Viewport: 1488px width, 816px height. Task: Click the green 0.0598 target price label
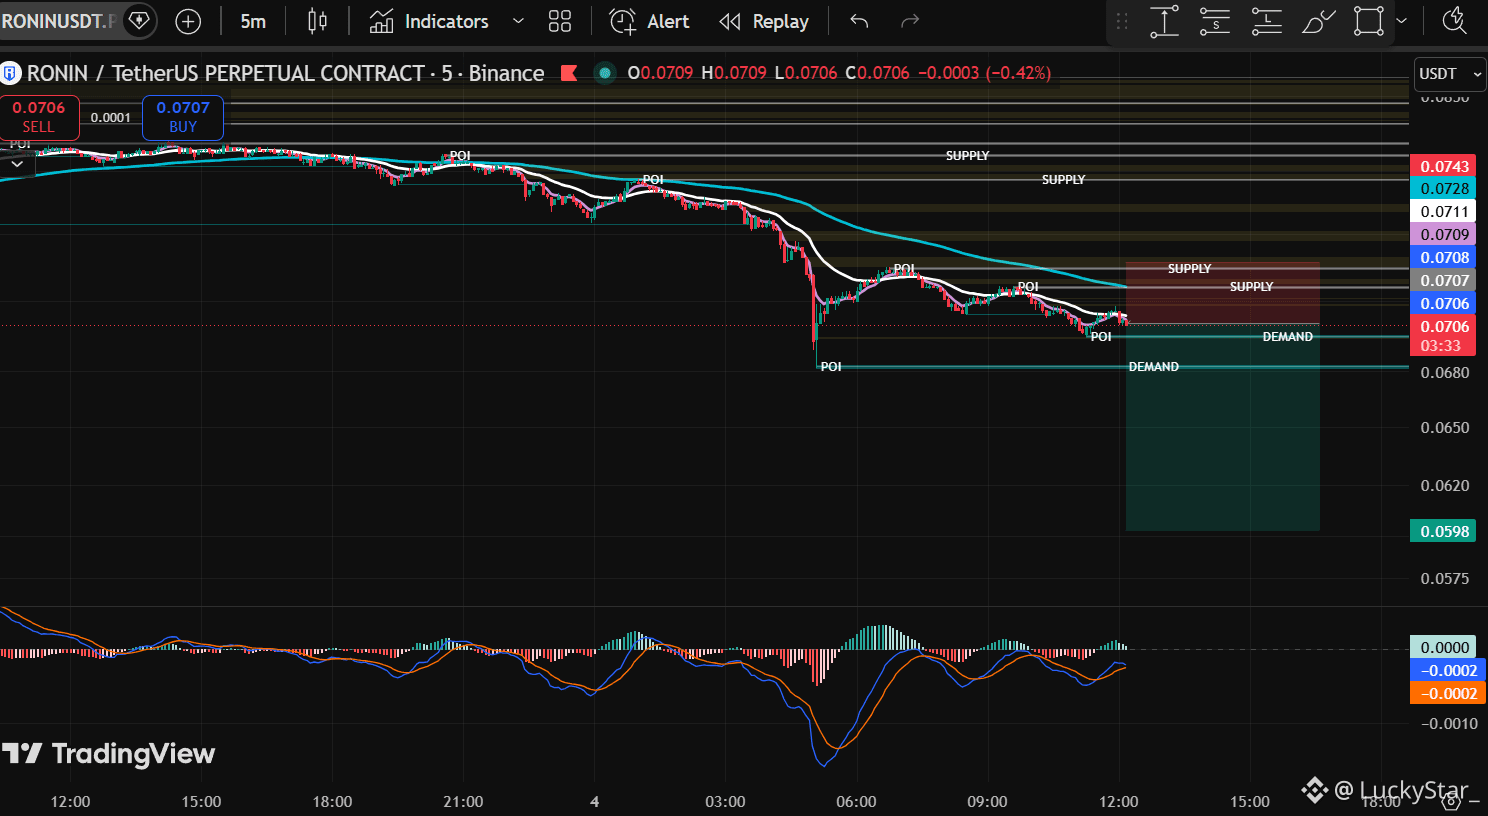pos(1444,531)
